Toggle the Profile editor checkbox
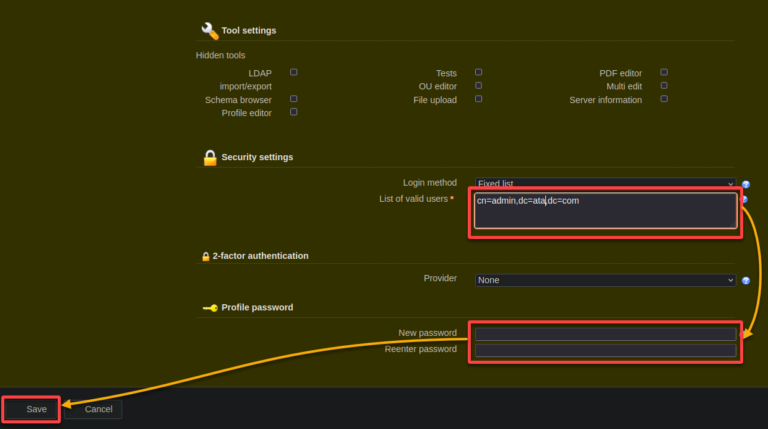768x429 pixels. tap(293, 112)
